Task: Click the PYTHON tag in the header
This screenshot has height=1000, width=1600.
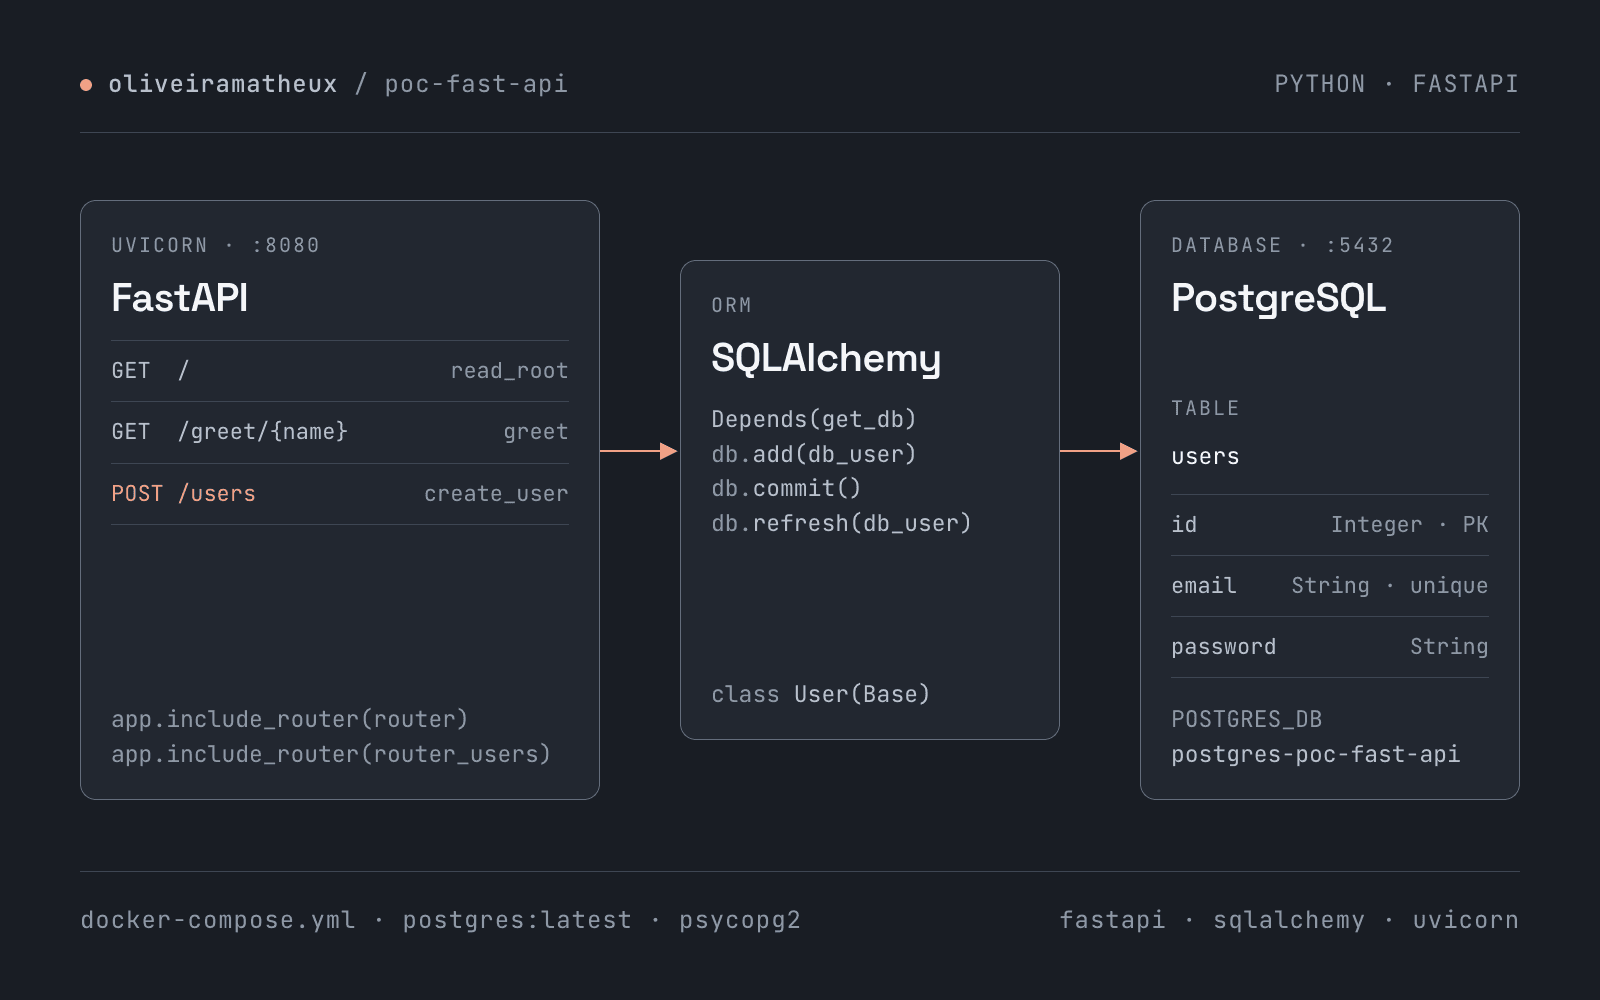Action: click(x=1320, y=84)
